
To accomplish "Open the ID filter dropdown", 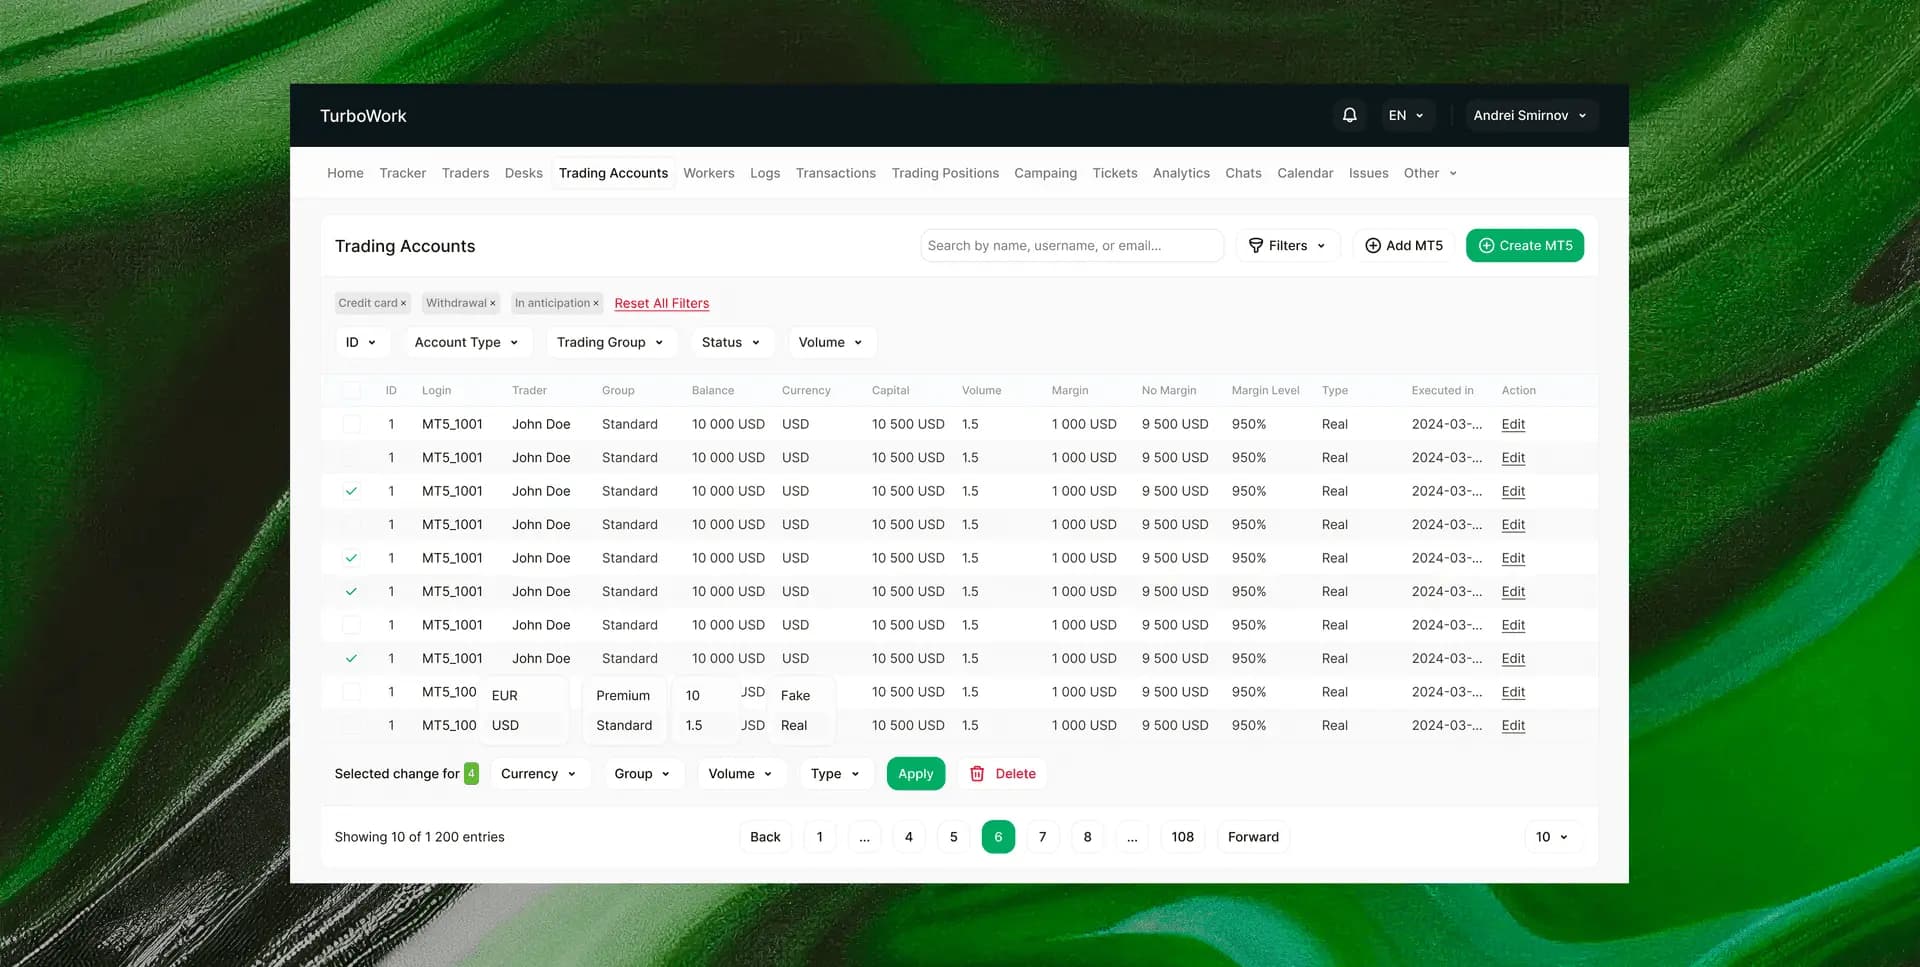I will tap(361, 342).
